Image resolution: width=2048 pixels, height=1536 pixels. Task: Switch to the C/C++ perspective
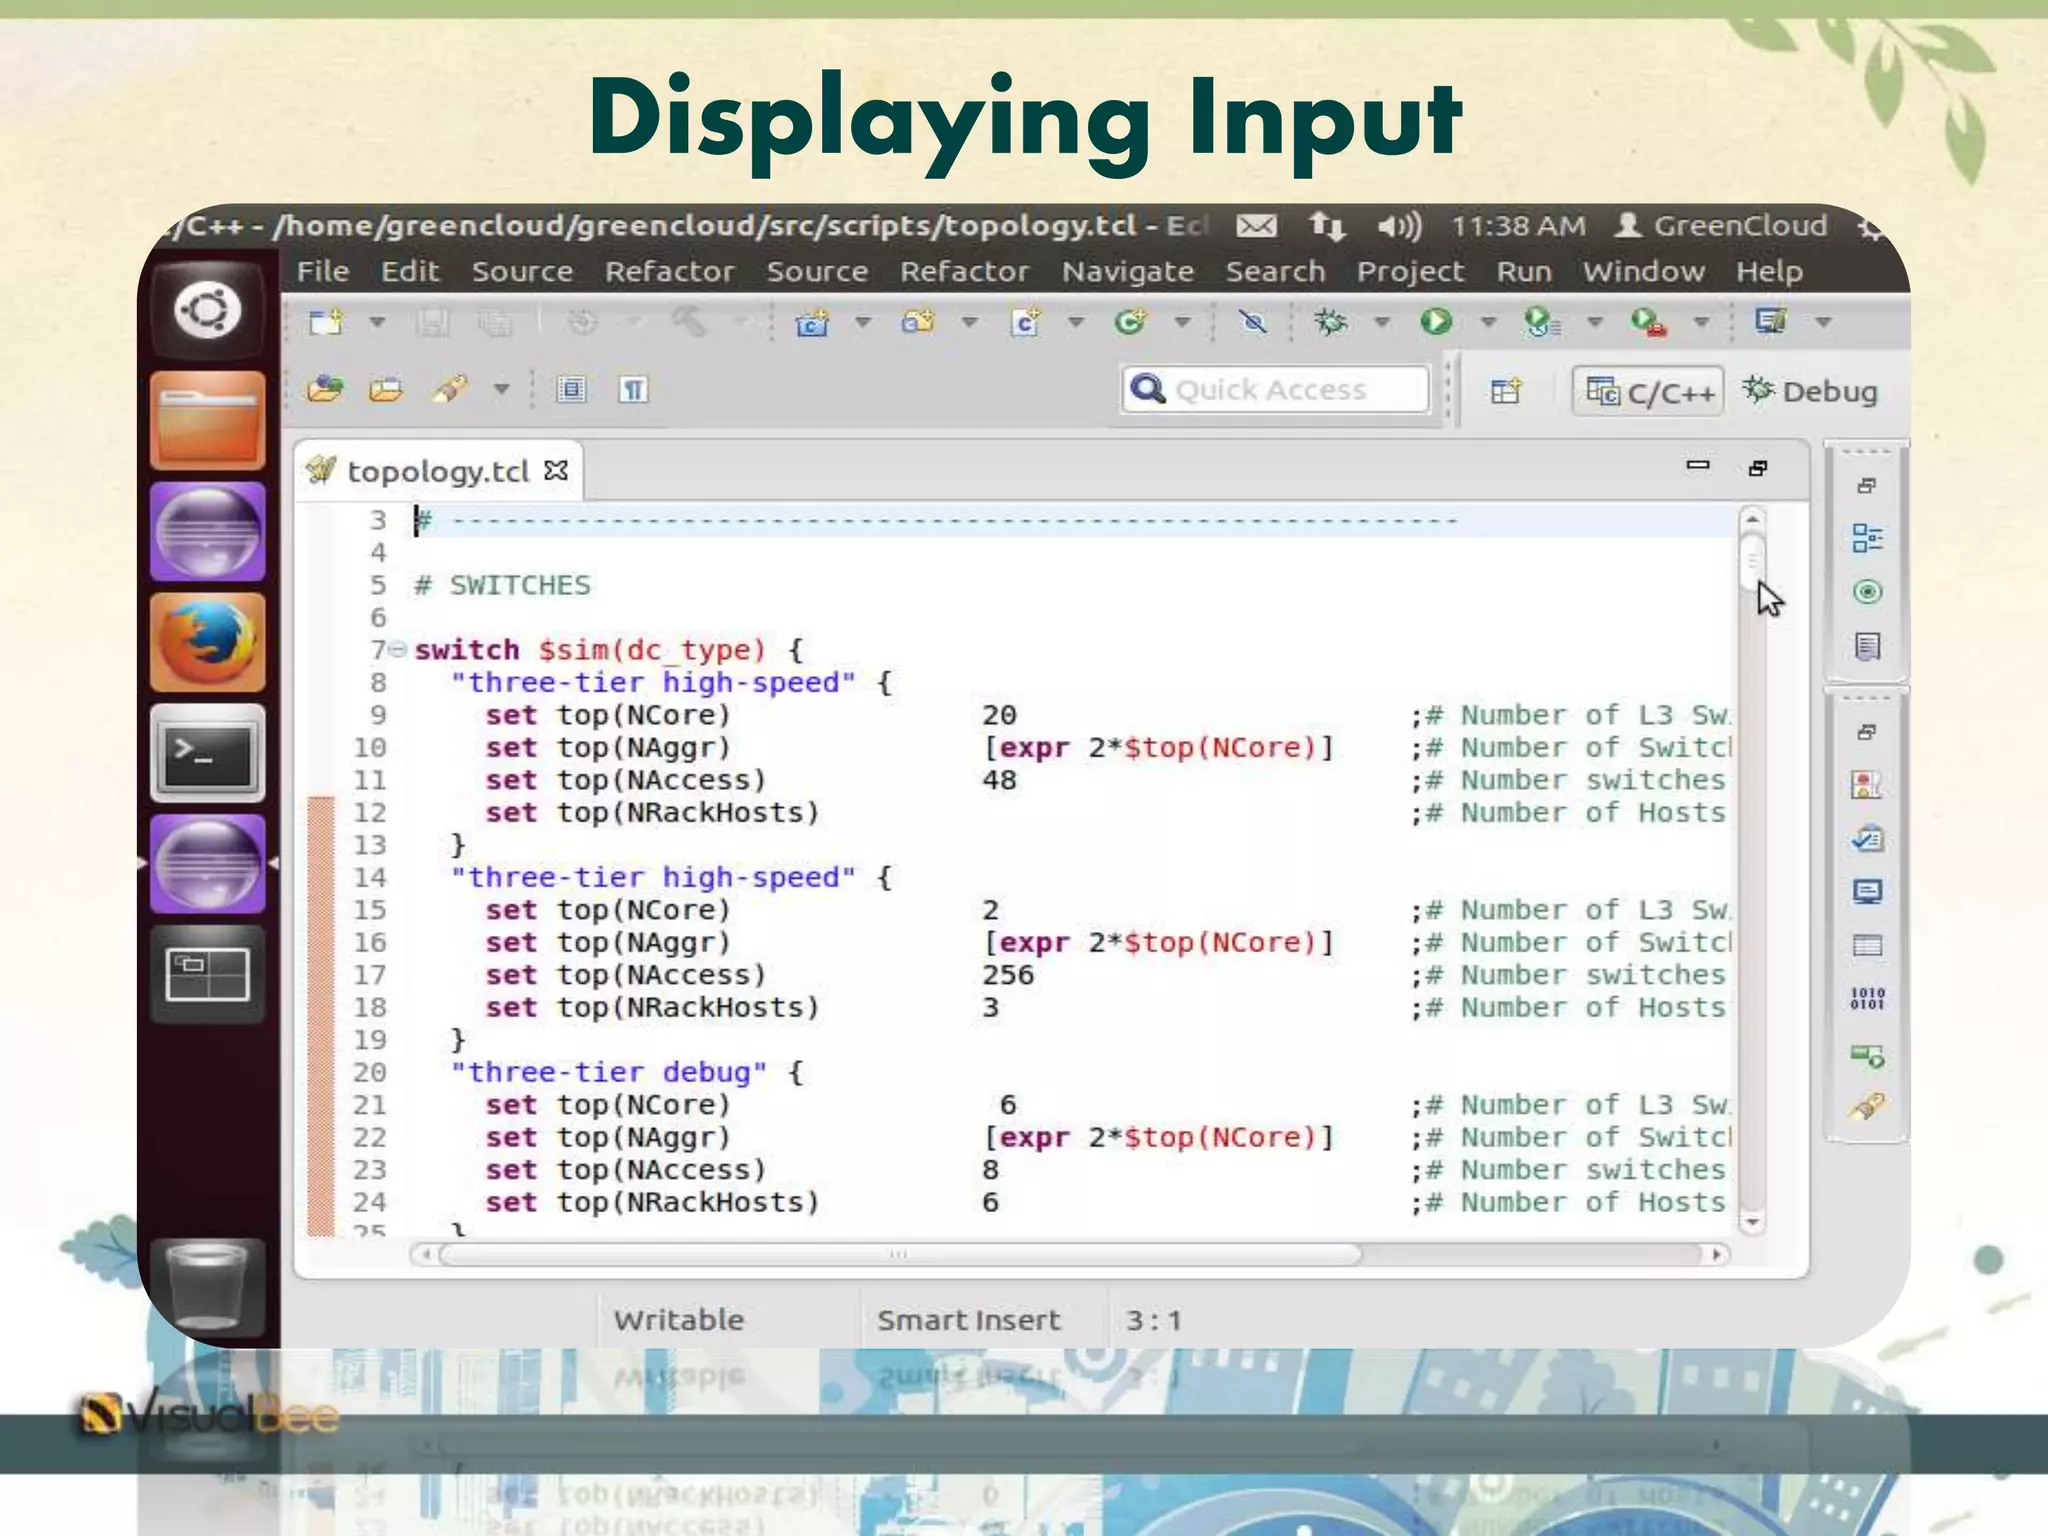click(x=1650, y=391)
